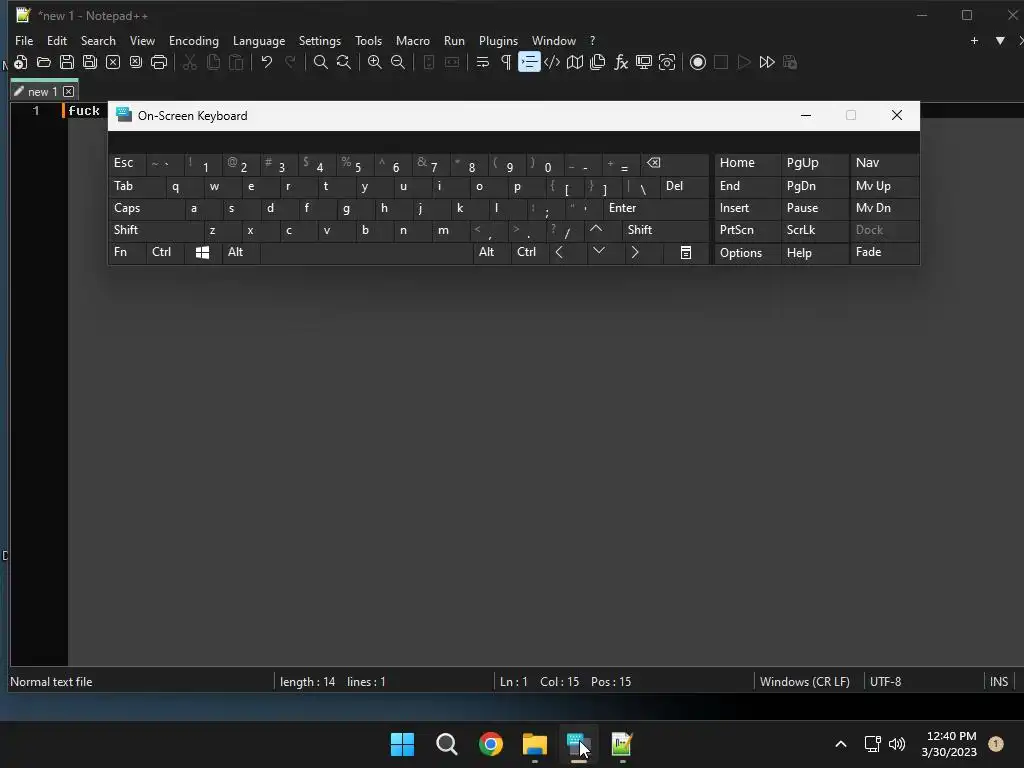Create a new file with the New toolbar icon
Image resolution: width=1024 pixels, height=768 pixels.
(x=20, y=62)
